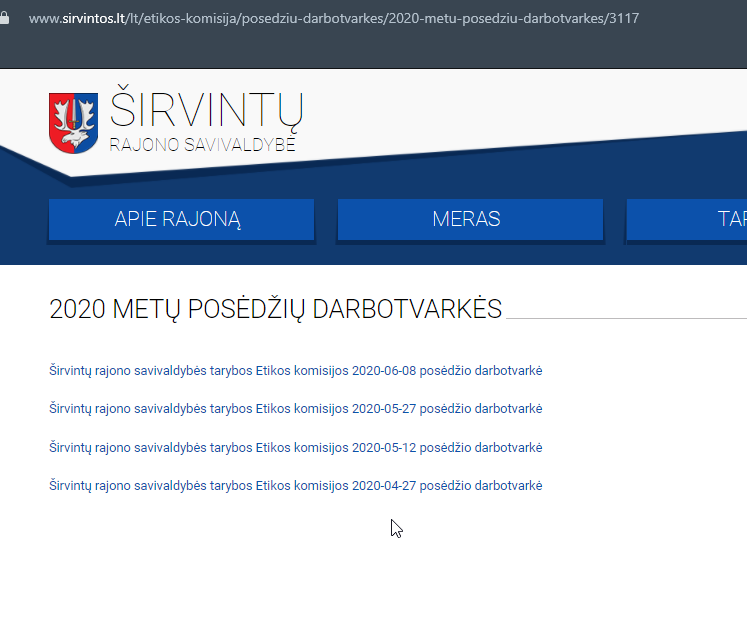Screen dimensions: 747x638
Task: Select the partially visible TAR menu item
Action: click(x=690, y=220)
